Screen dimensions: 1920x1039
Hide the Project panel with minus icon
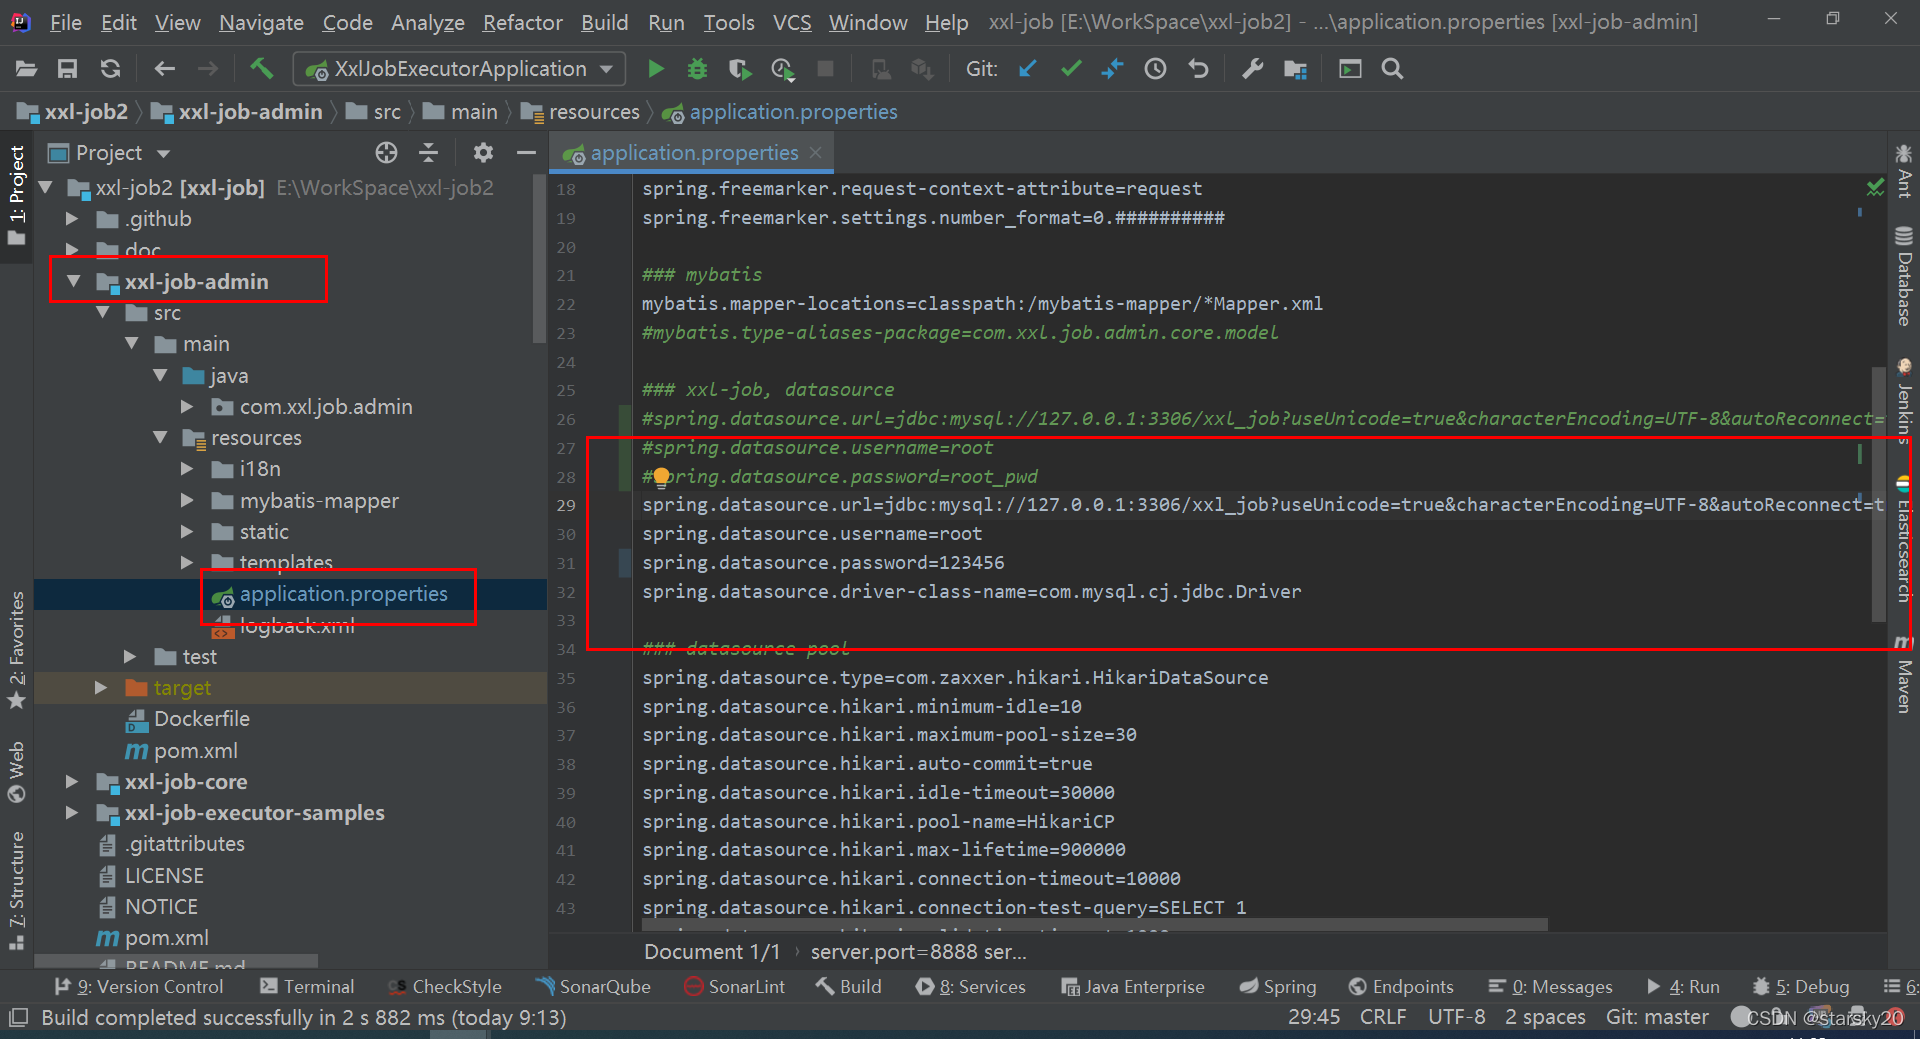[x=526, y=152]
